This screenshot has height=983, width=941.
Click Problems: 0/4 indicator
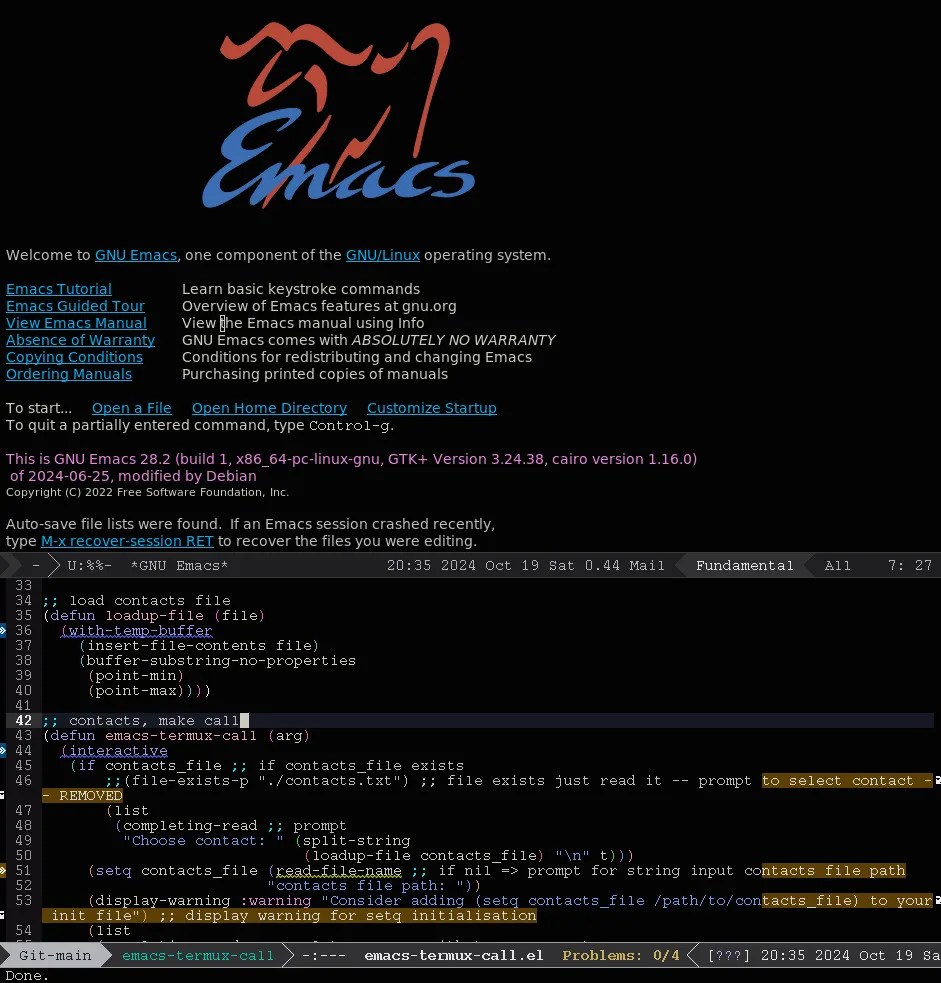point(621,955)
